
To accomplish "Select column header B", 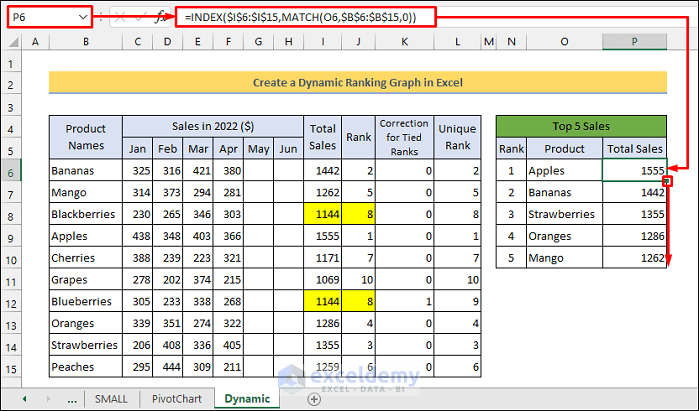I will click(x=86, y=42).
